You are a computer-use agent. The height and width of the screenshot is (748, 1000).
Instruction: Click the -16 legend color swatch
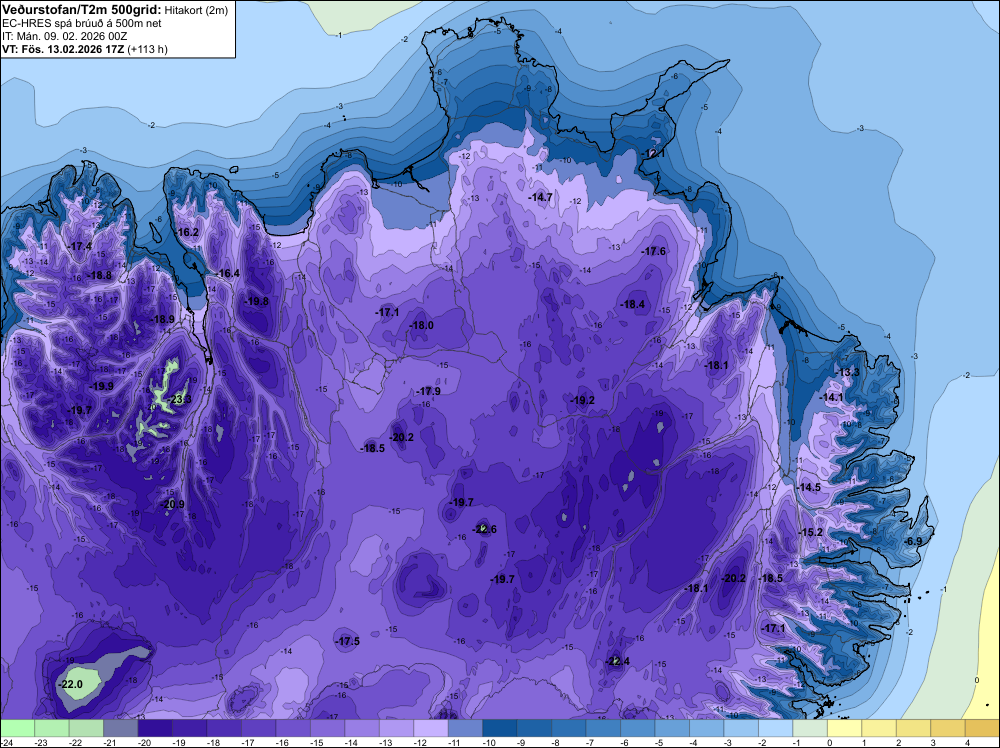point(293,728)
